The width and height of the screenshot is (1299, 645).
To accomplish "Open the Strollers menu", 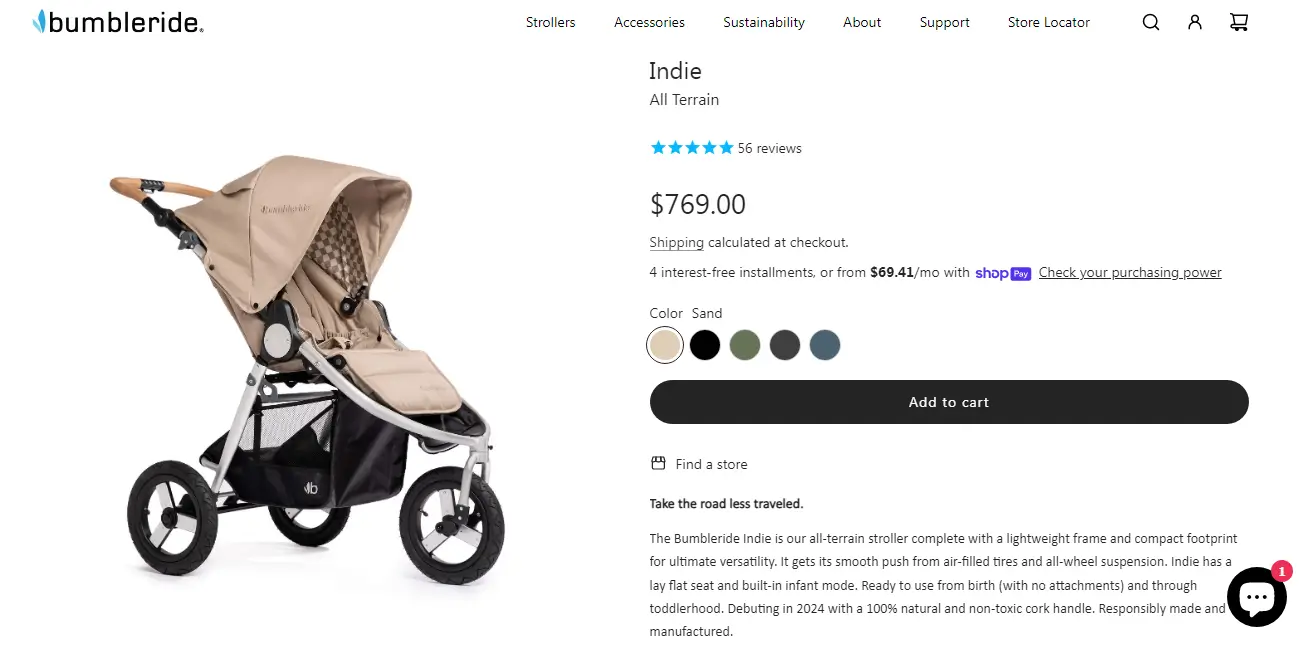I will (551, 22).
